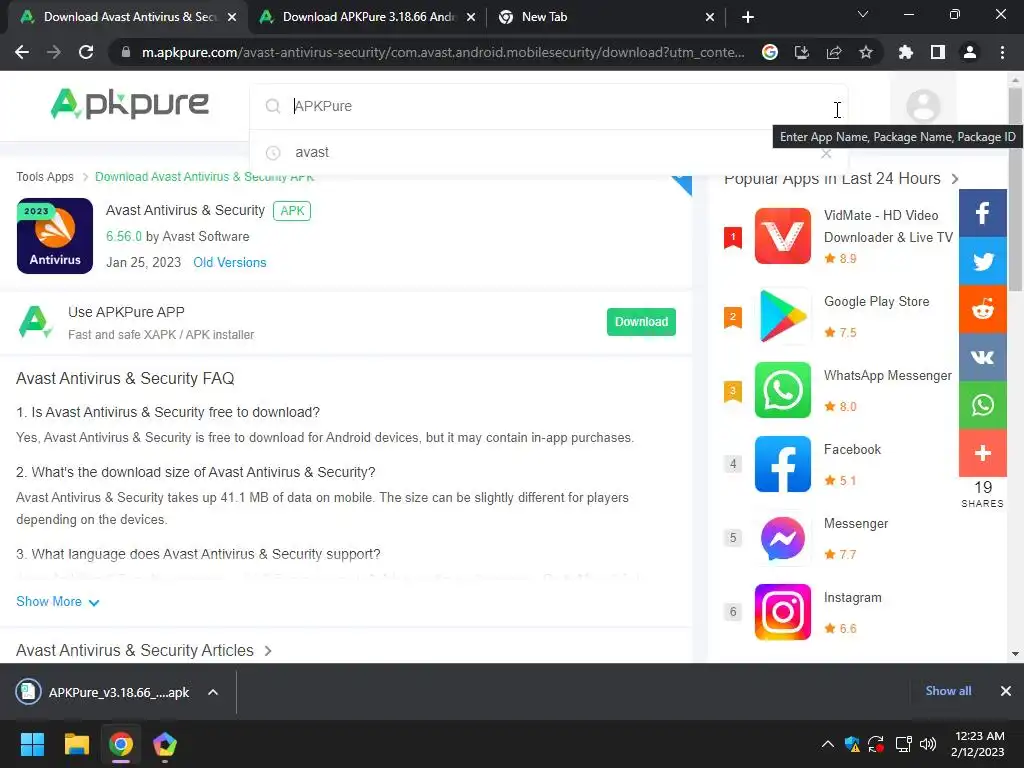Click Chrome icon in taskbar
1024x768 pixels.
point(121,744)
